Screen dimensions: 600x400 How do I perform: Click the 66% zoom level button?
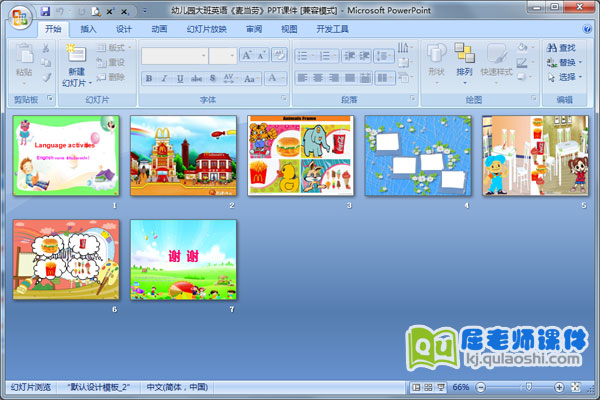[x=460, y=387]
